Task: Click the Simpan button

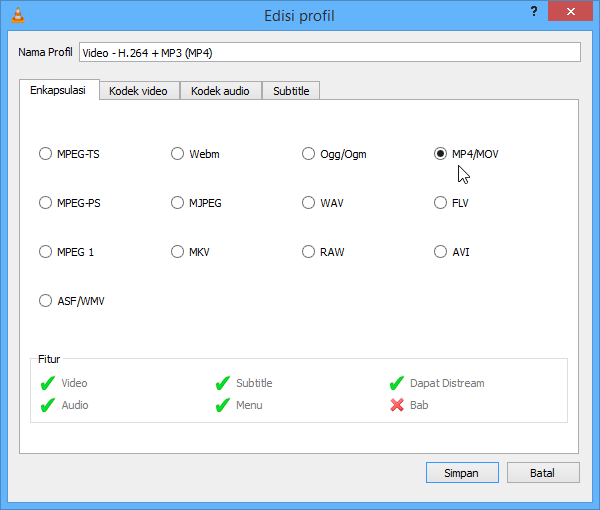Action: point(462,473)
